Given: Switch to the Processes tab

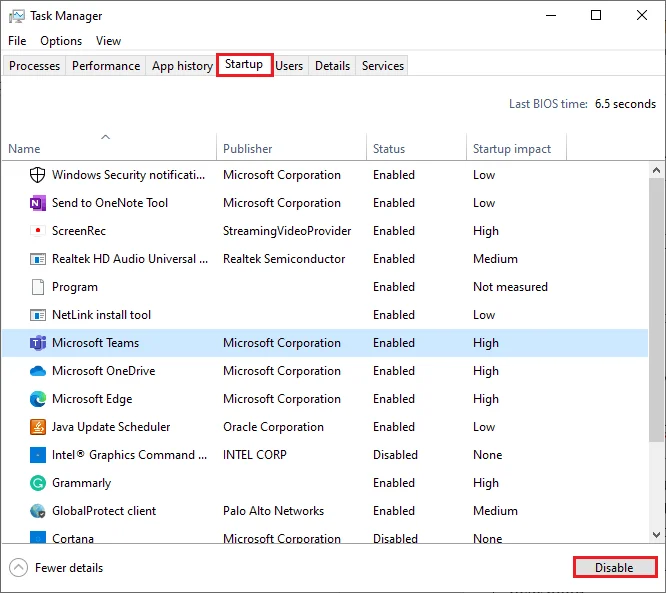Looking at the screenshot, I should [34, 66].
